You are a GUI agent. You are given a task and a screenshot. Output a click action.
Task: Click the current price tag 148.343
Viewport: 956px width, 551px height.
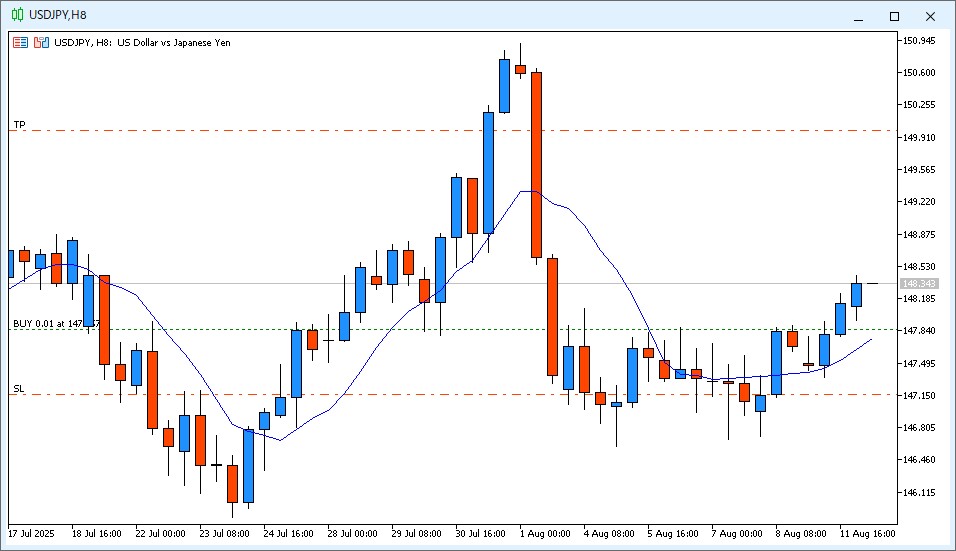pyautogui.click(x=919, y=283)
